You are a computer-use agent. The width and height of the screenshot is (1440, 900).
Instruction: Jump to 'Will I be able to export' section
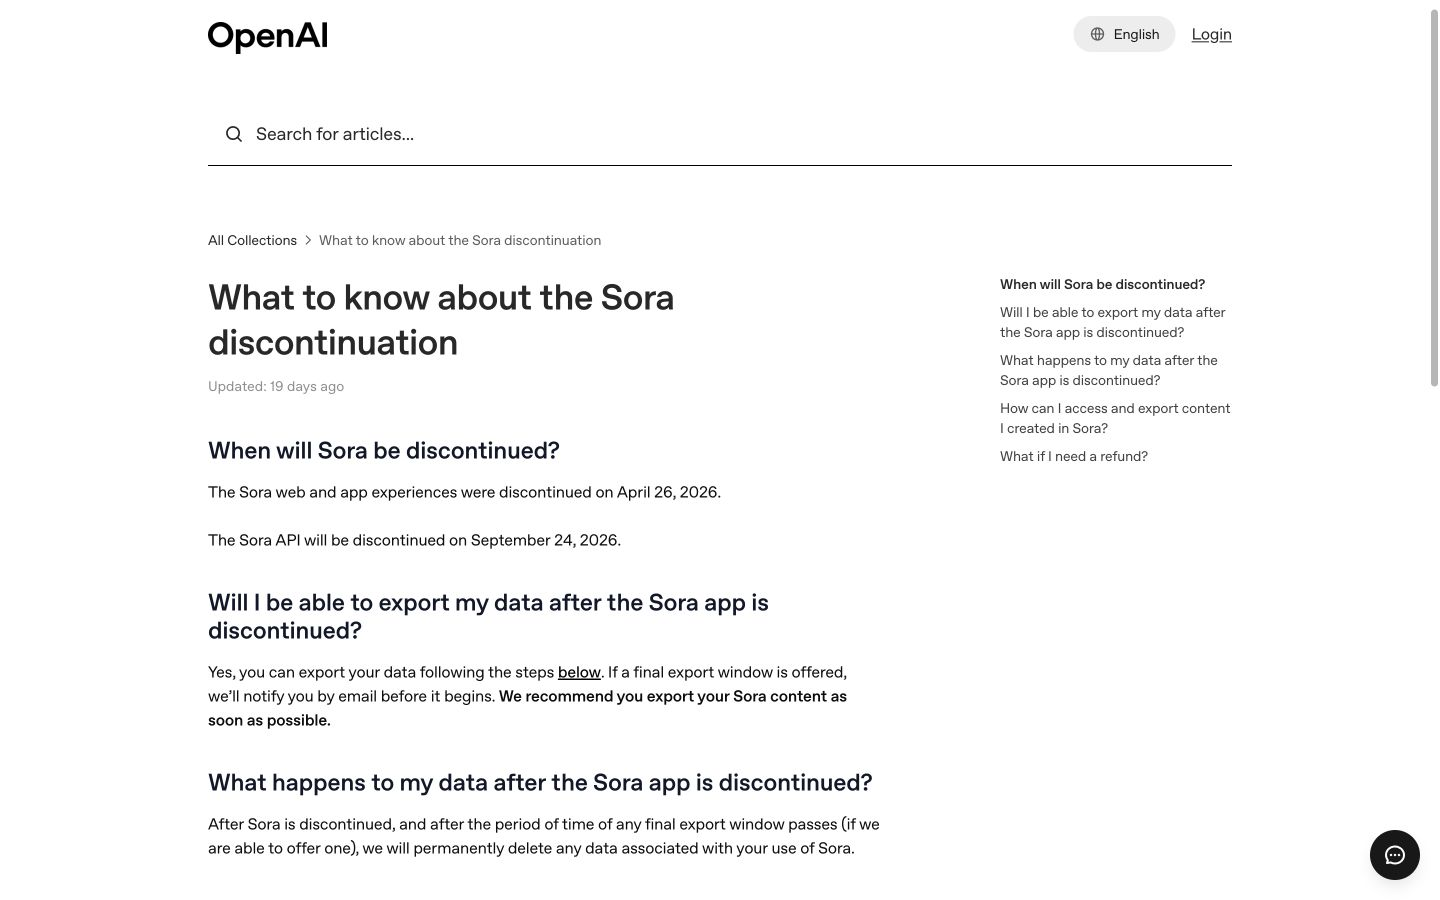coord(1112,322)
